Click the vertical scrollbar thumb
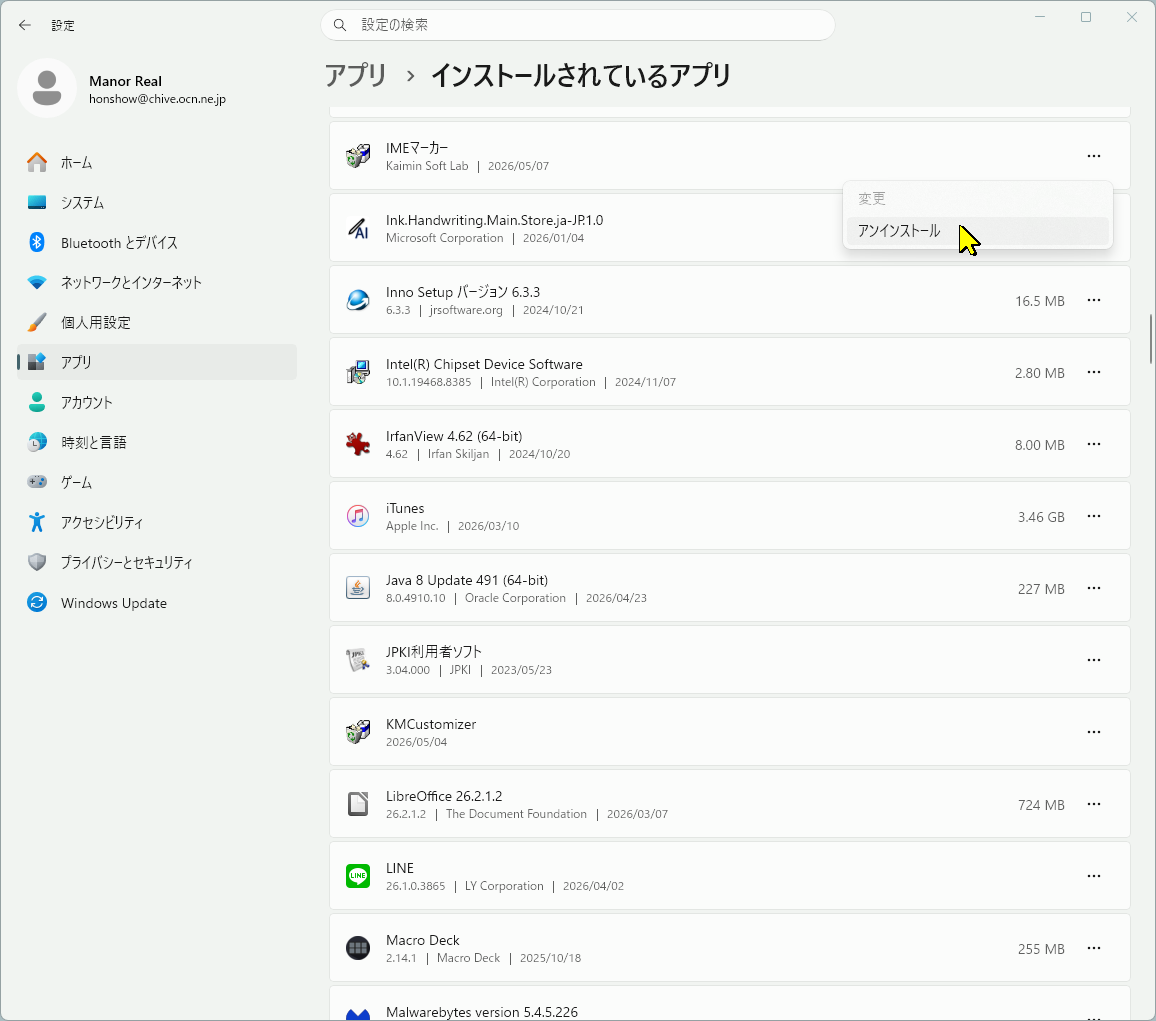Screen dimensions: 1156x1021 click(1150, 339)
